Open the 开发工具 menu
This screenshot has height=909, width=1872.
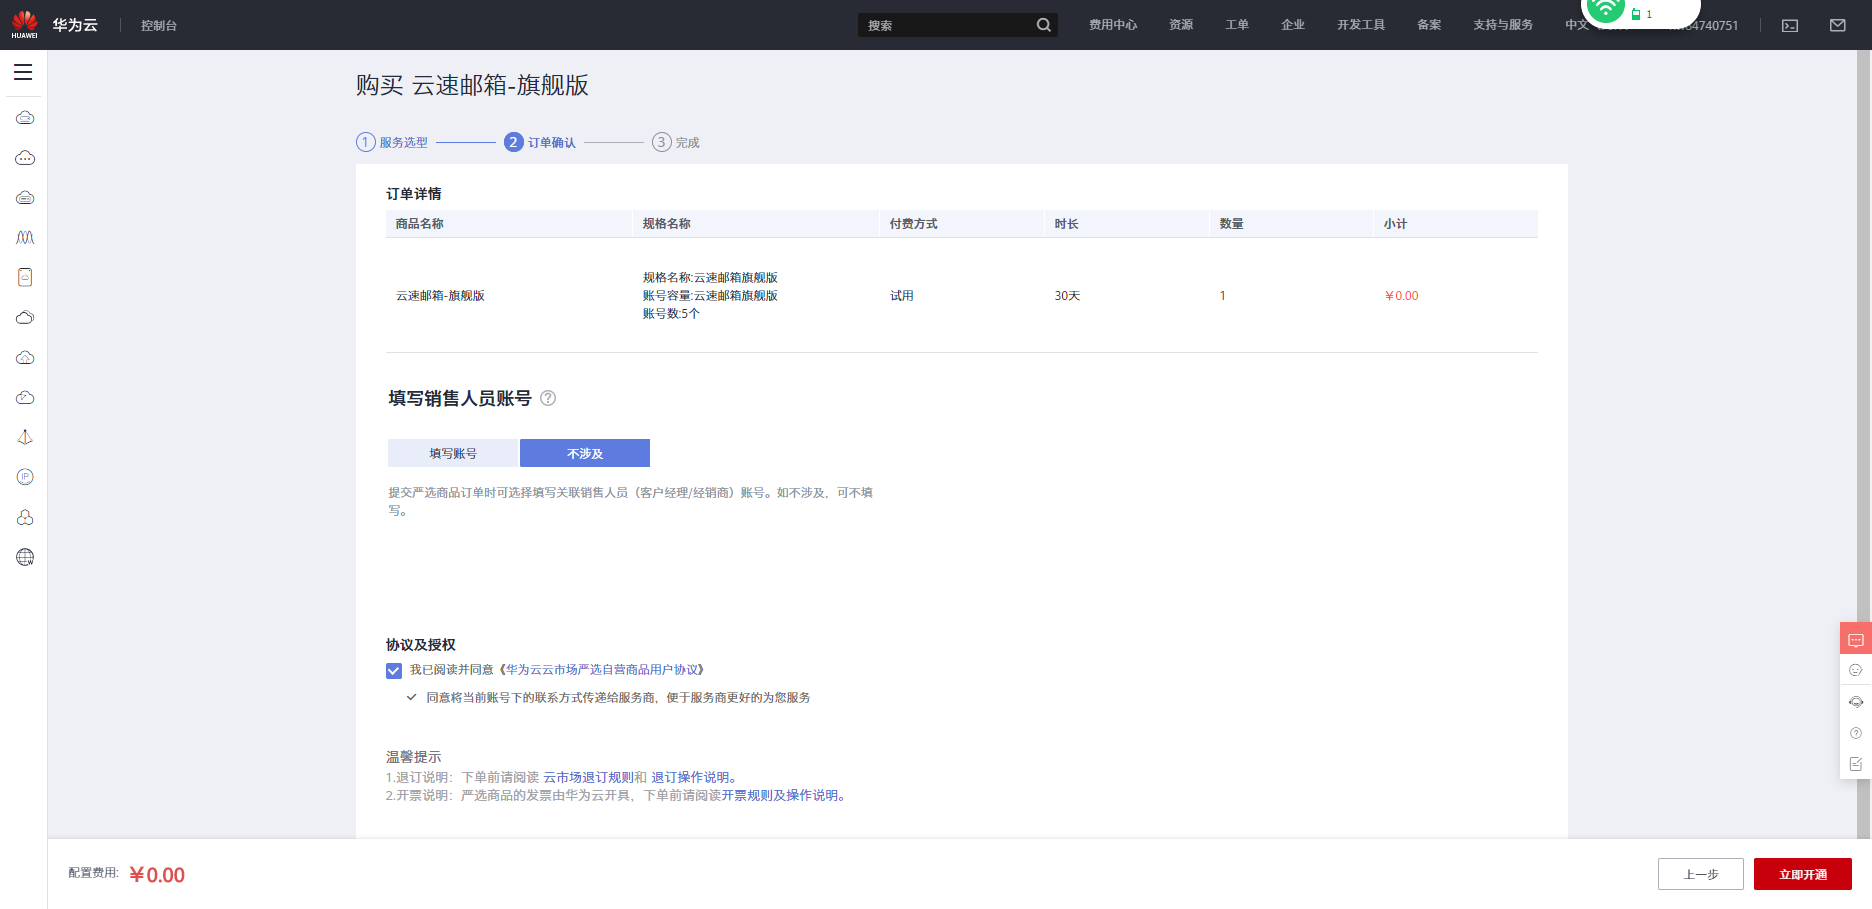click(x=1361, y=25)
